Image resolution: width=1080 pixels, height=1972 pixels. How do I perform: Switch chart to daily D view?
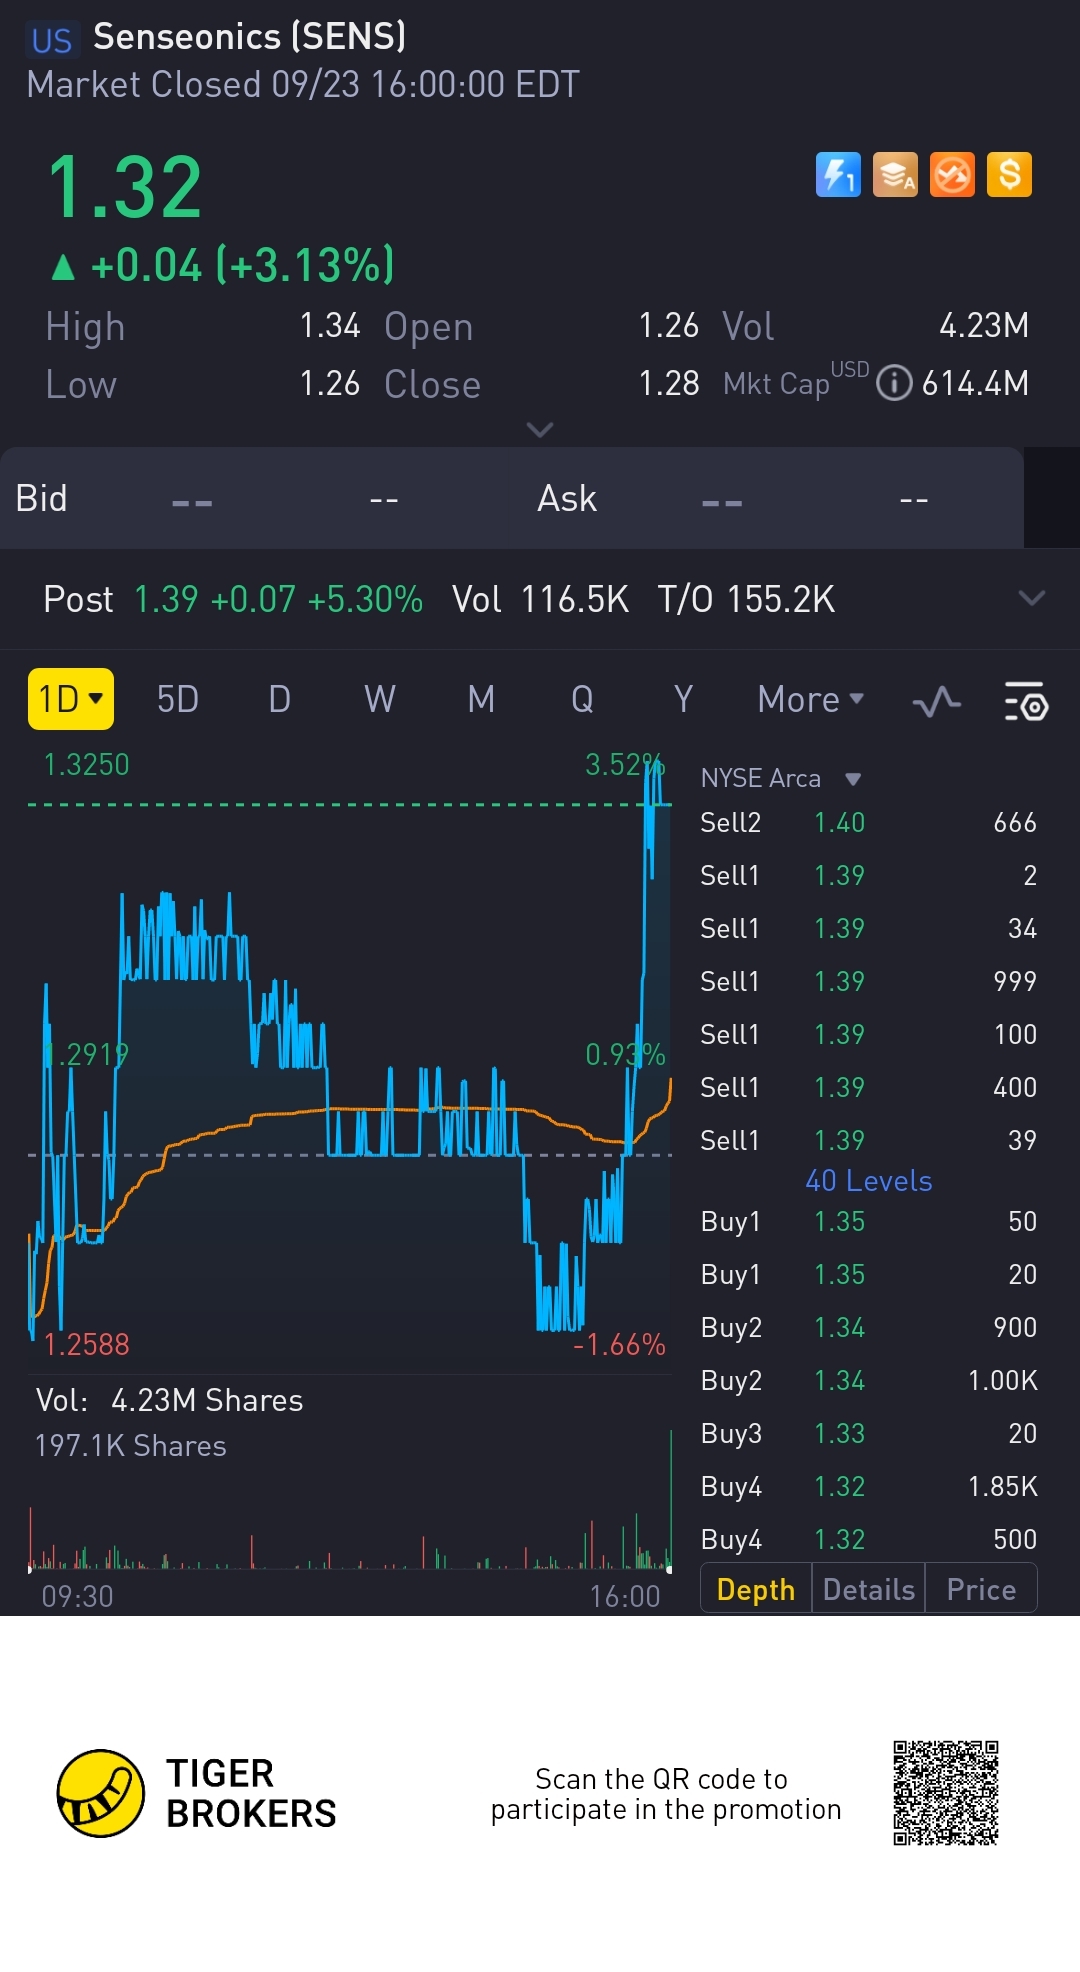coord(280,699)
